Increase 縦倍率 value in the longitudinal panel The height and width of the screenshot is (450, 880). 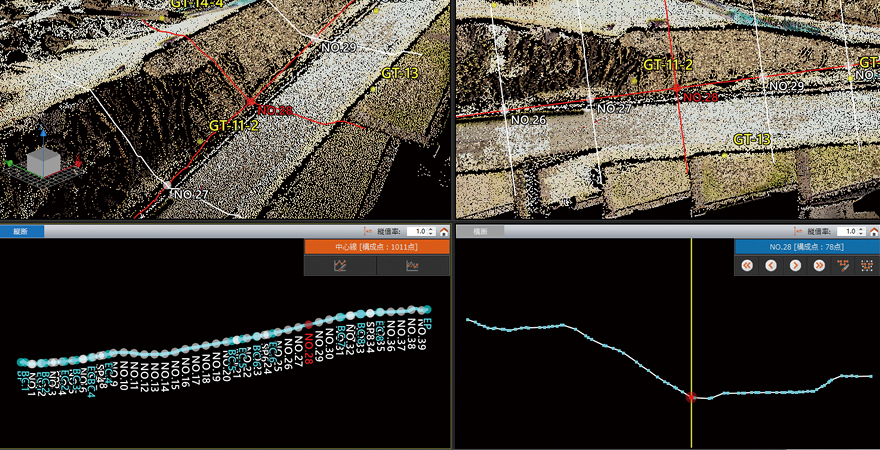[x=431, y=229]
